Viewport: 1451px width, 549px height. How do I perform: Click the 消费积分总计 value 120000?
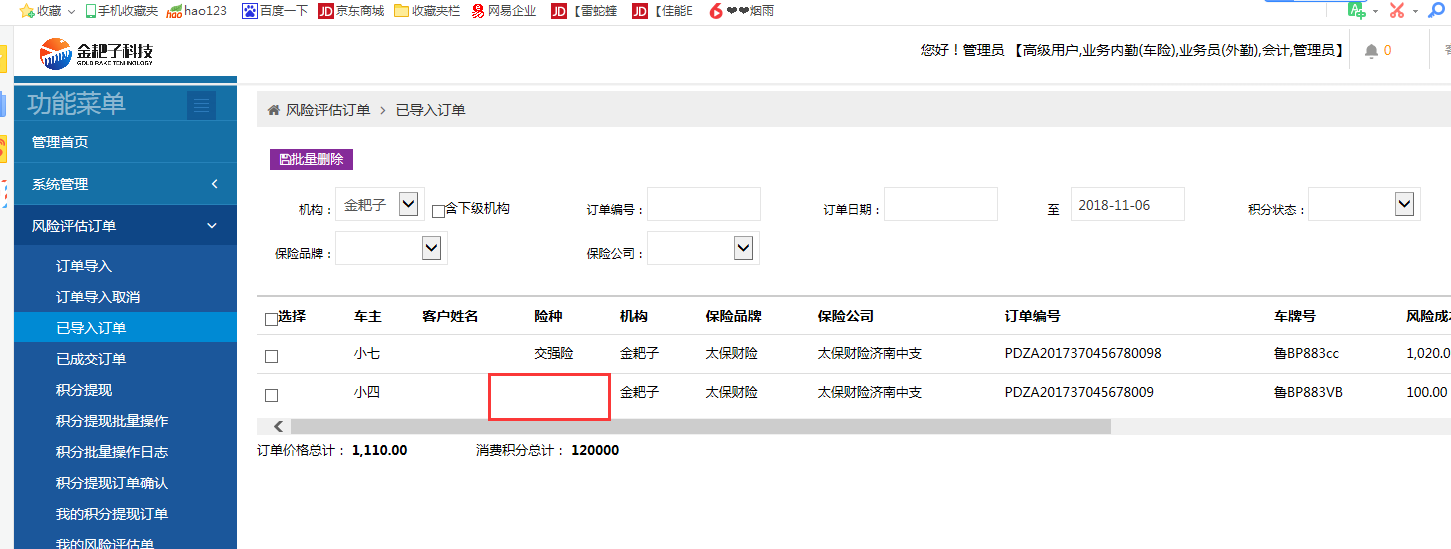pos(595,451)
